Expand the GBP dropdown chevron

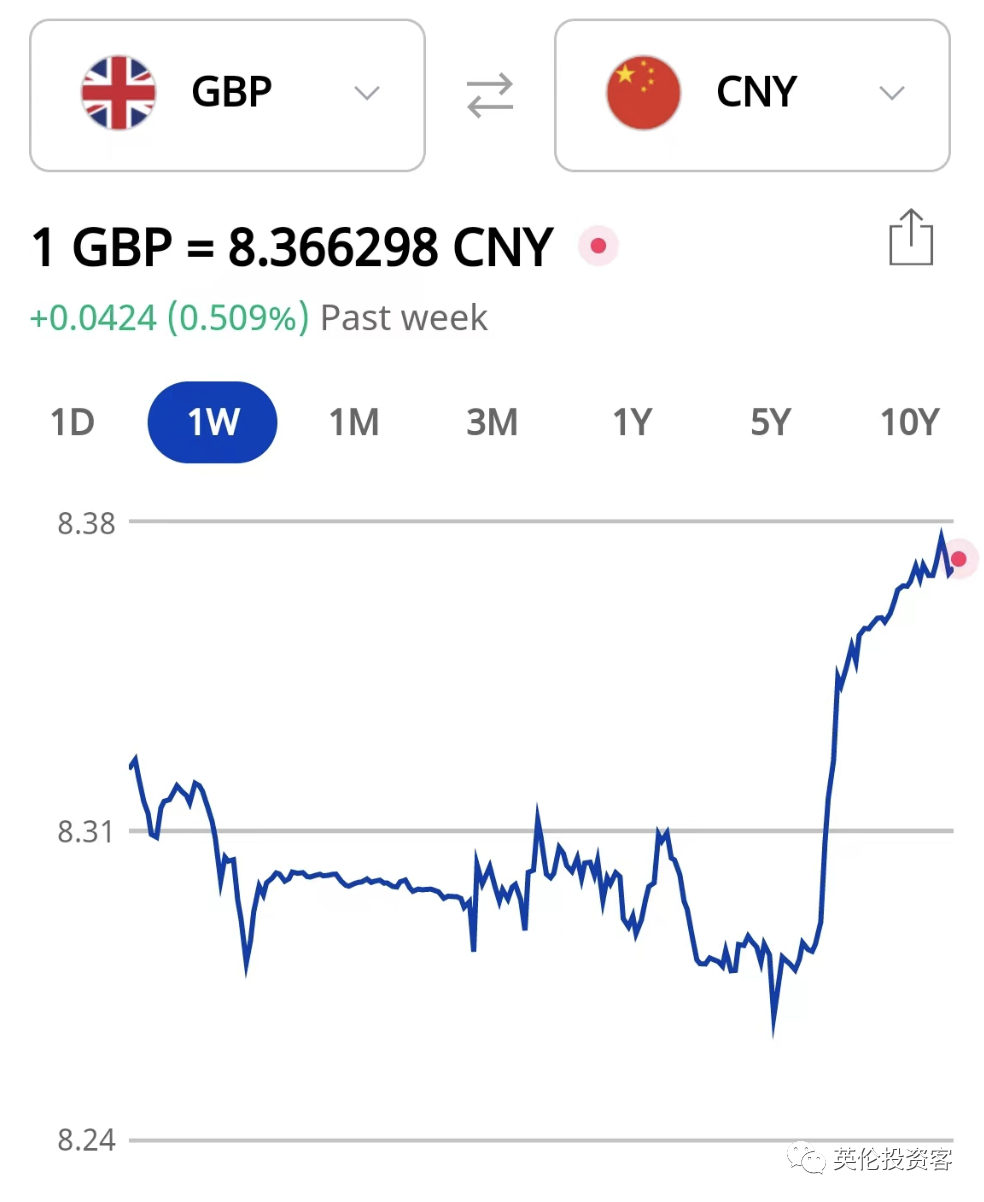(x=367, y=94)
